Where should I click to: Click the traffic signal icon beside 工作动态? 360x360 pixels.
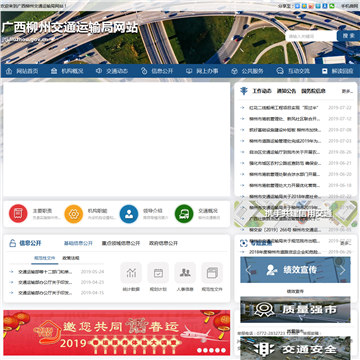pos(244,91)
